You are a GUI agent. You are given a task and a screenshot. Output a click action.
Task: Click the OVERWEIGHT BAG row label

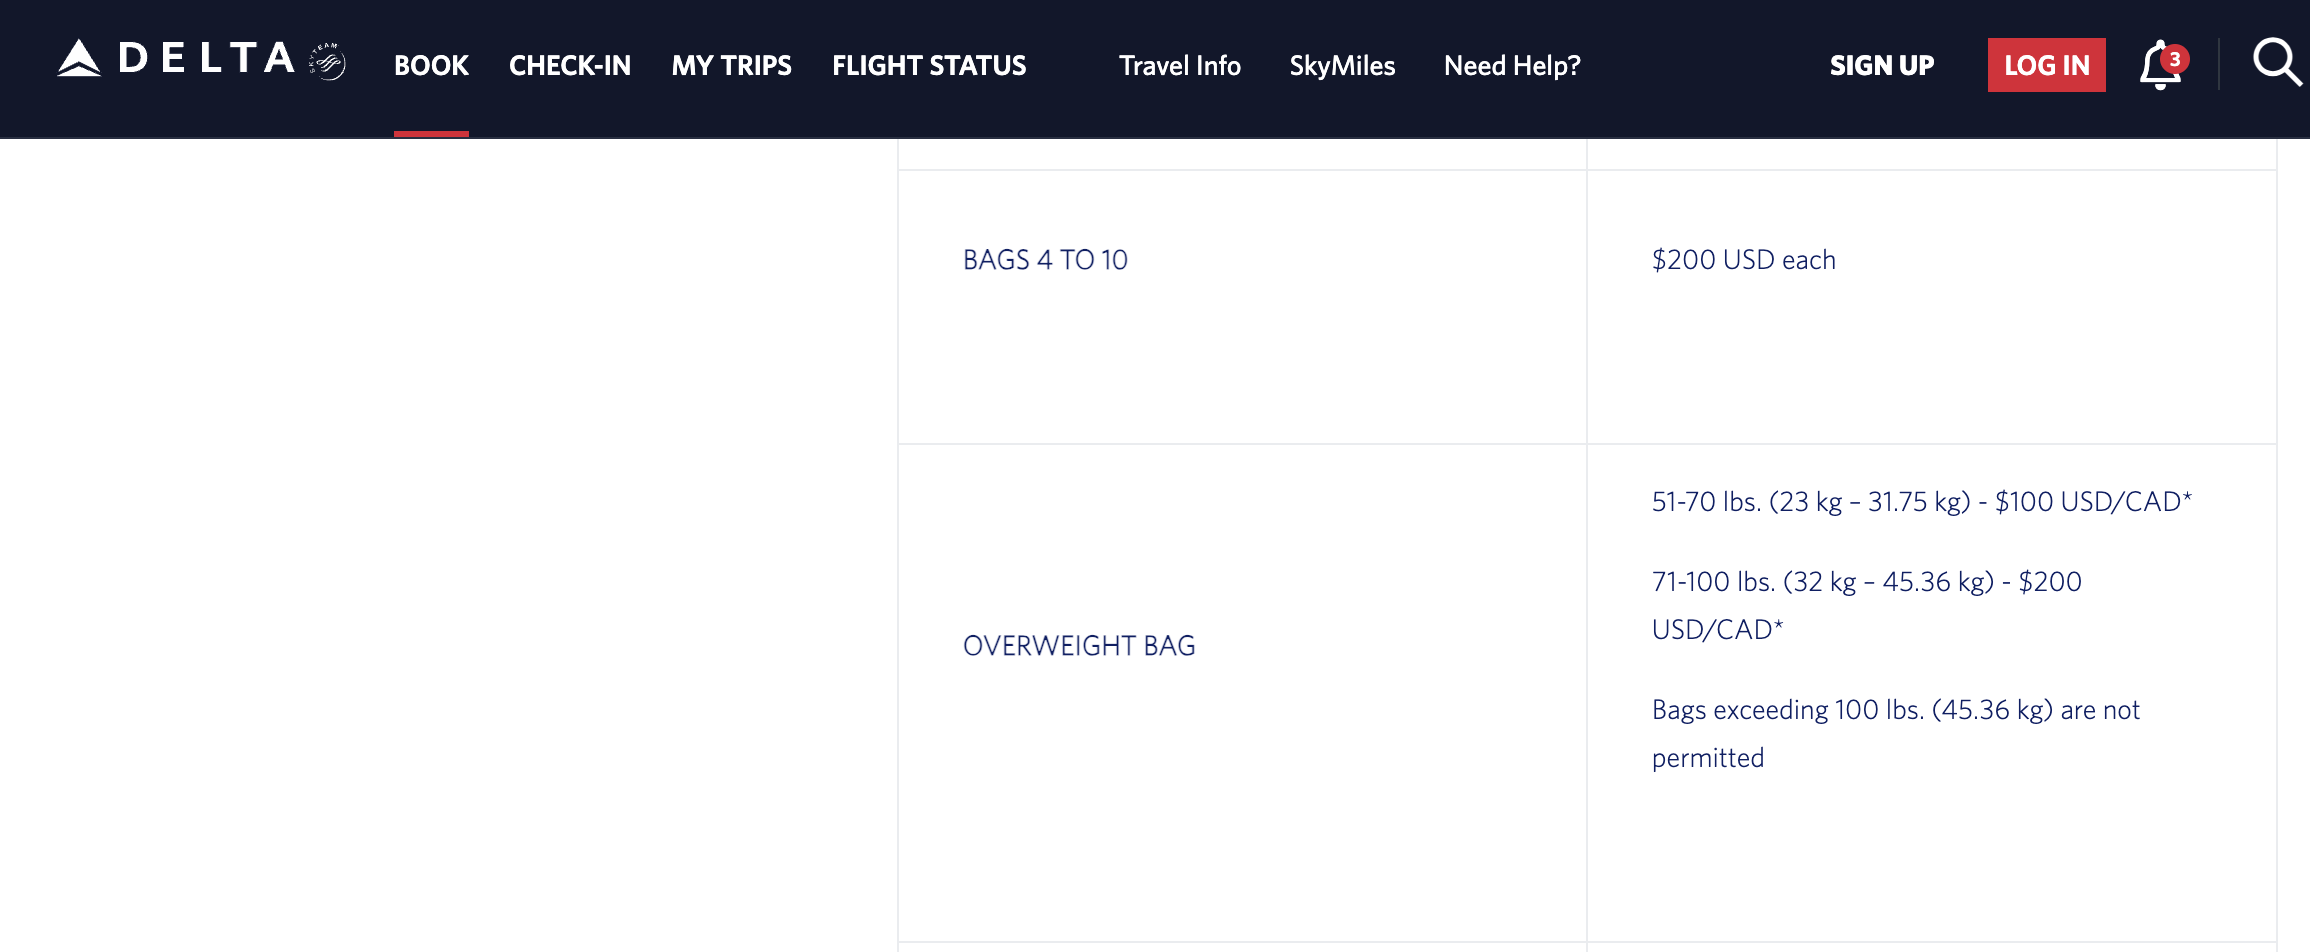[1079, 646]
